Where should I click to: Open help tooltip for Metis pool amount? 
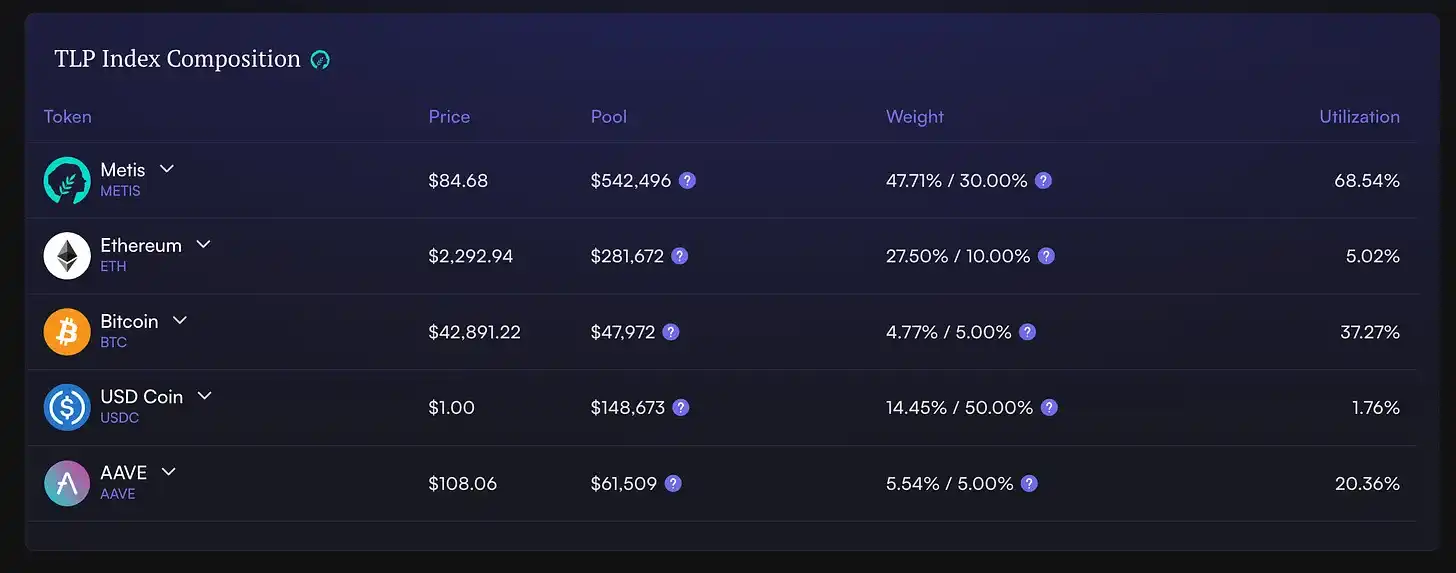(687, 181)
